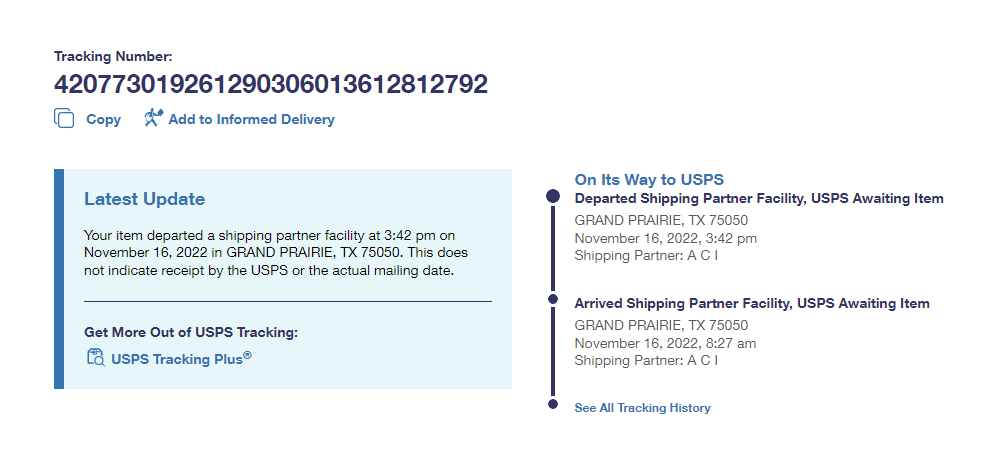Viewport: 987px width, 457px height.
Task: Click the Copy tracking number icon
Action: pyautogui.click(x=64, y=119)
